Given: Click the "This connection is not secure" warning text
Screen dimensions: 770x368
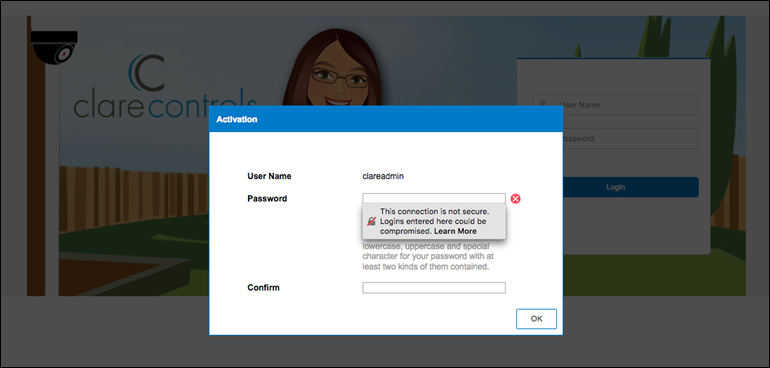Looking at the screenshot, I should click(434, 221).
